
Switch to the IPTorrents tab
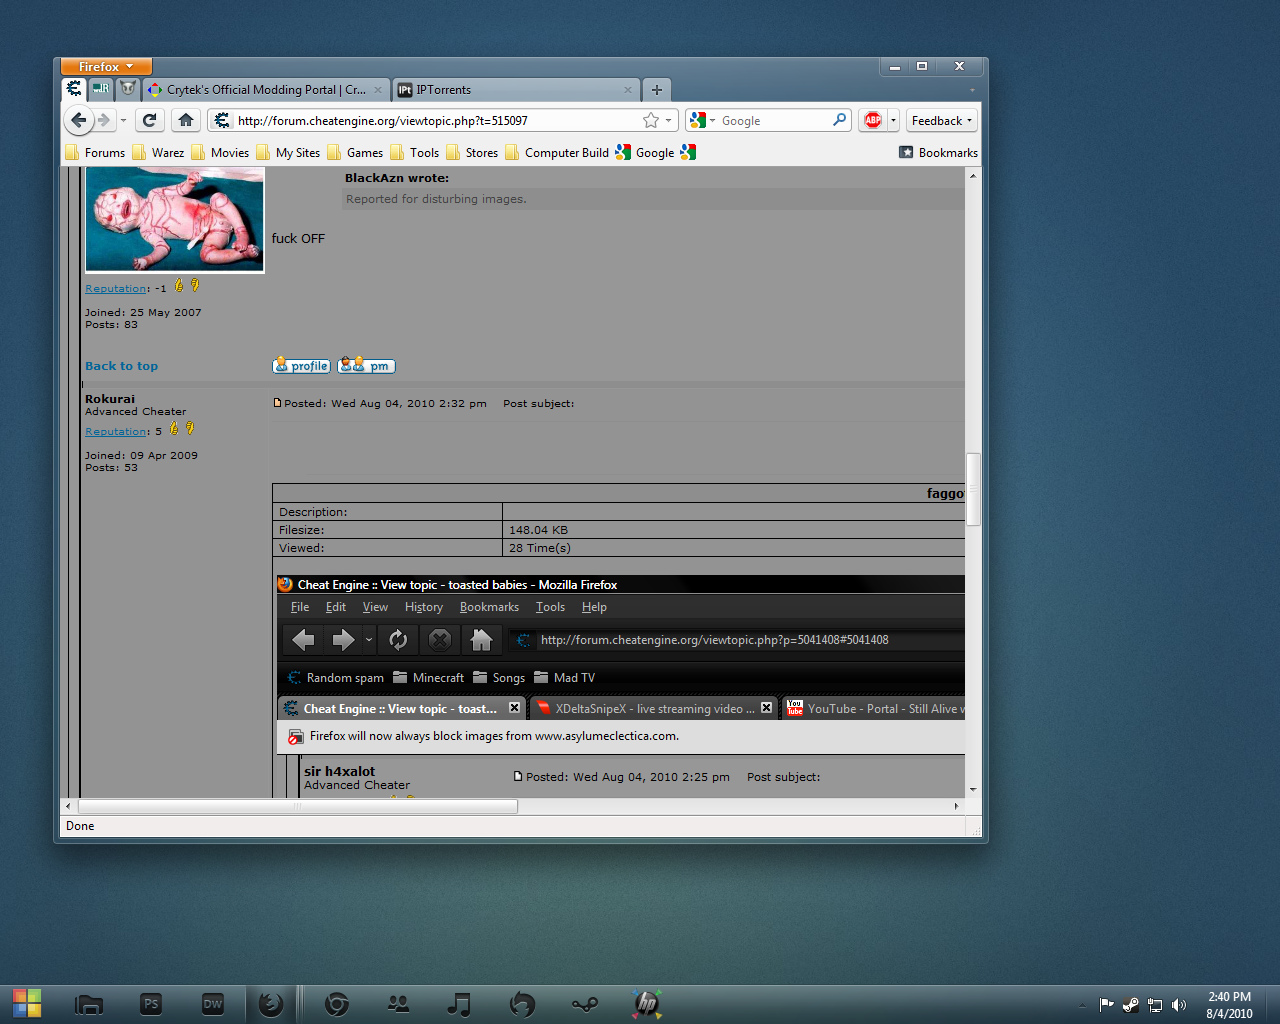pos(515,90)
